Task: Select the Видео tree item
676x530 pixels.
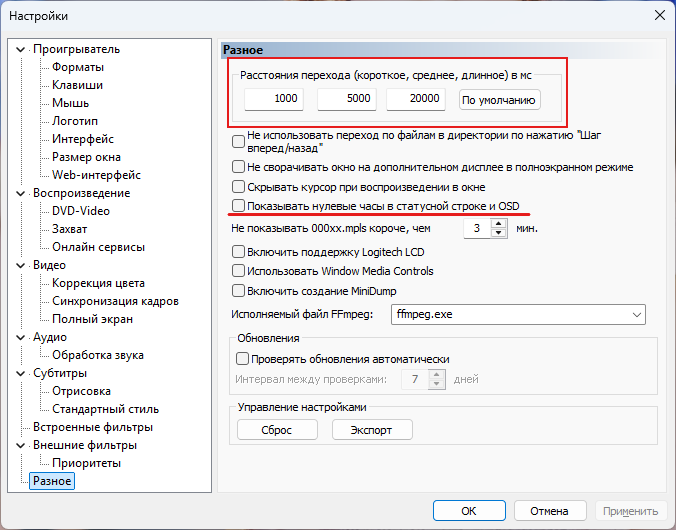Action: coord(49,265)
